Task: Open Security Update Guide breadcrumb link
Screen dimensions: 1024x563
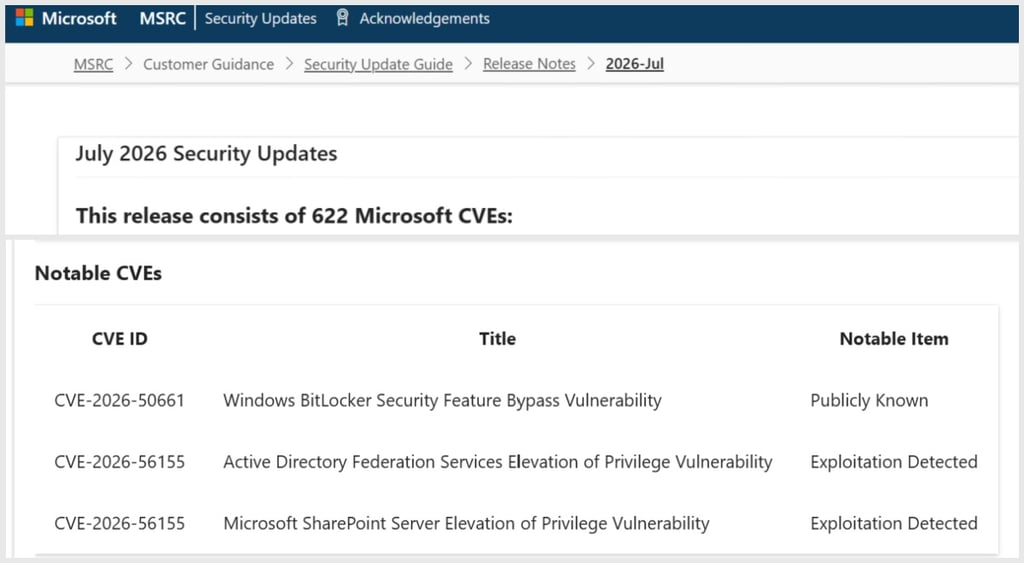Action: 378,64
